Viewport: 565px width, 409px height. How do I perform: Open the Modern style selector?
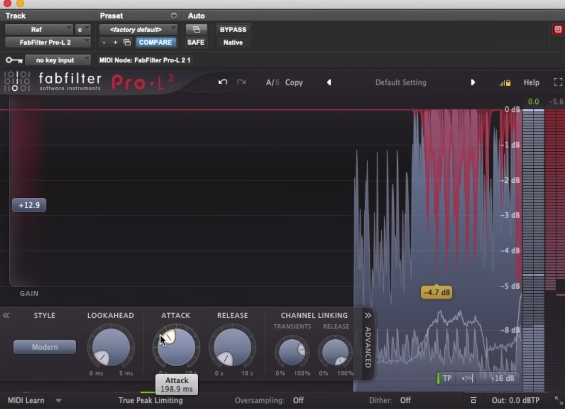tap(45, 347)
